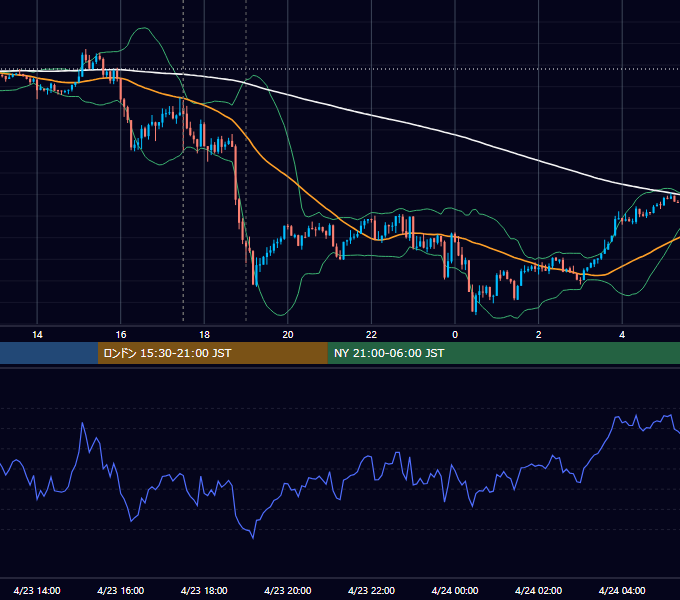Viewport: 680px width, 600px height.
Task: Click the hour label 14 on price chart axis
Action: click(x=37, y=335)
